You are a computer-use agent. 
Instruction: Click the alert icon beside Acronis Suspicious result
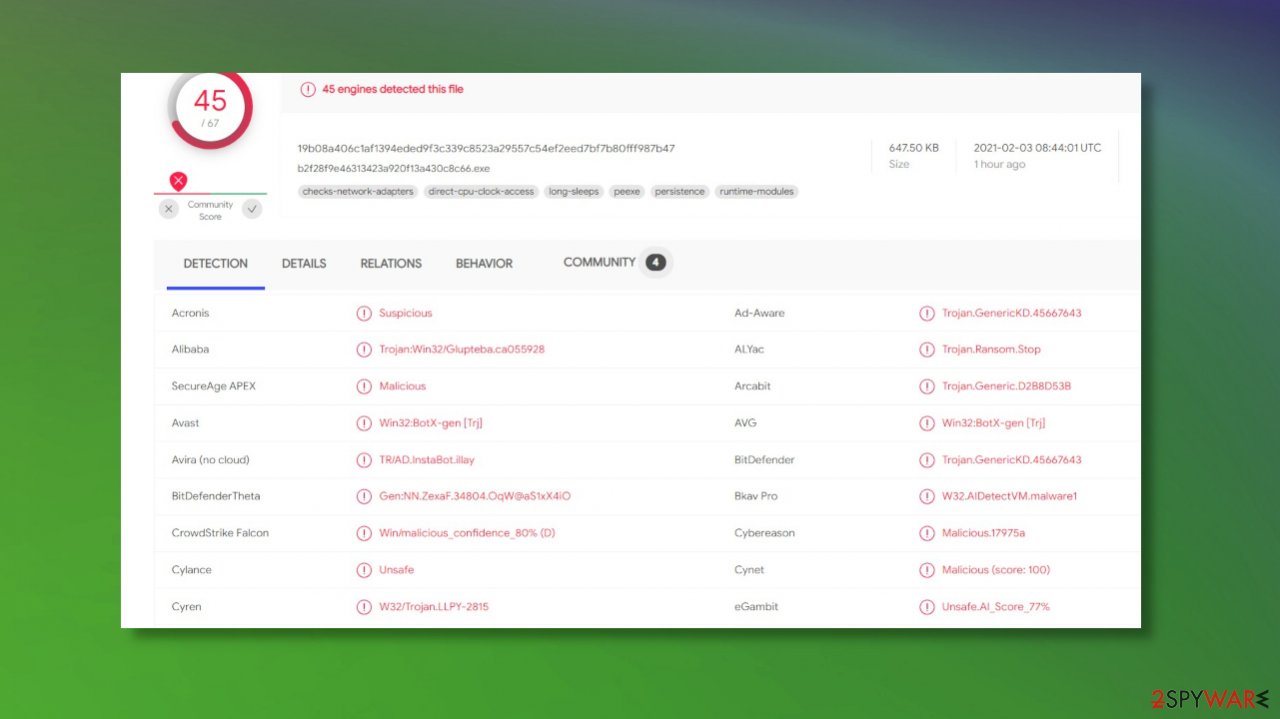[x=364, y=313]
